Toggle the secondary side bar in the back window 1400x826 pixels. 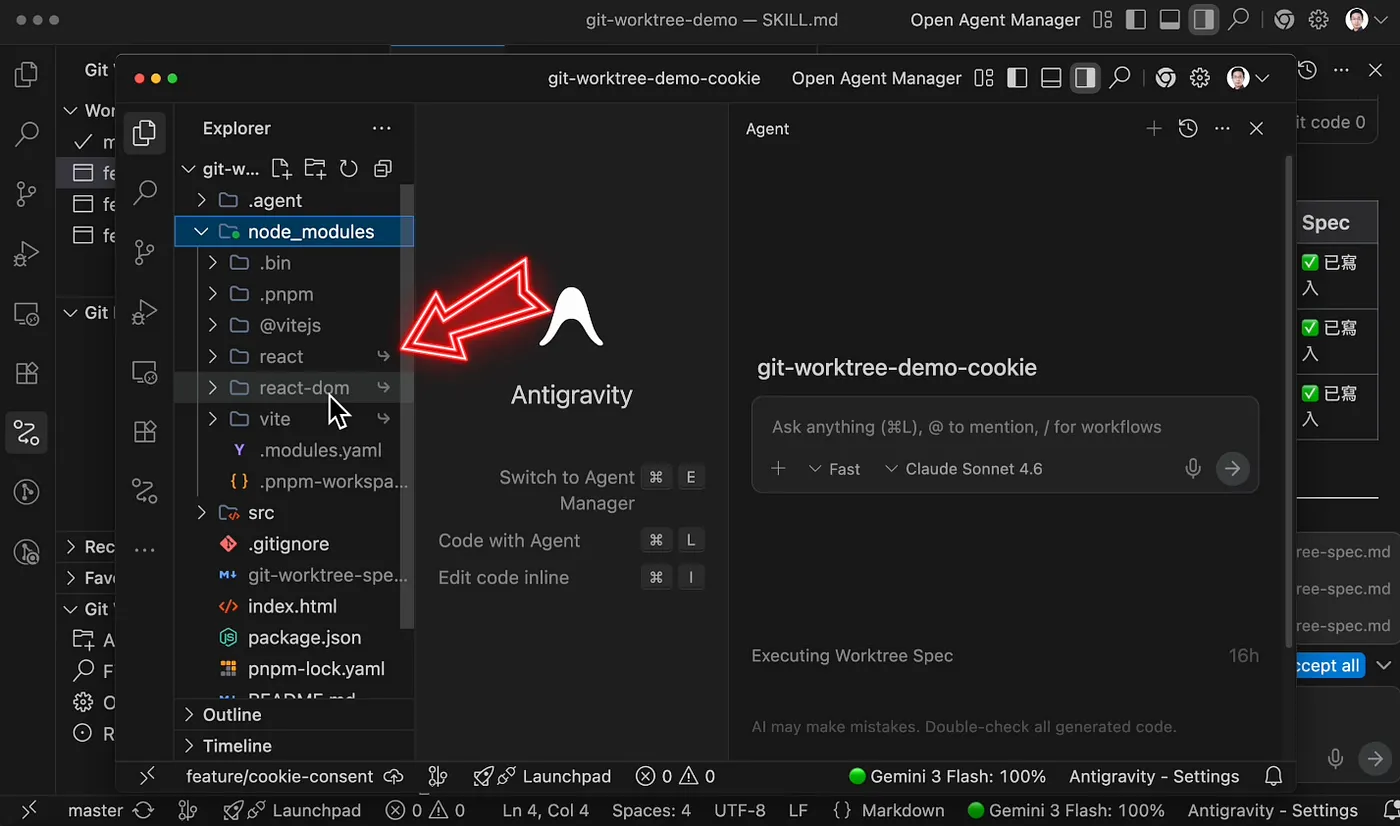click(1204, 20)
